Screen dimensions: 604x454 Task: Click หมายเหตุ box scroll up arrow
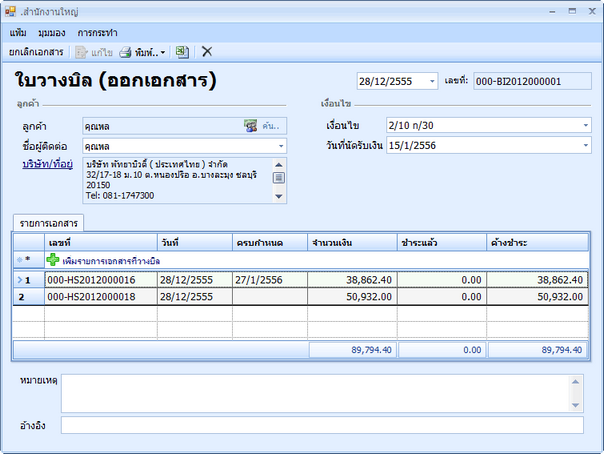(575, 382)
